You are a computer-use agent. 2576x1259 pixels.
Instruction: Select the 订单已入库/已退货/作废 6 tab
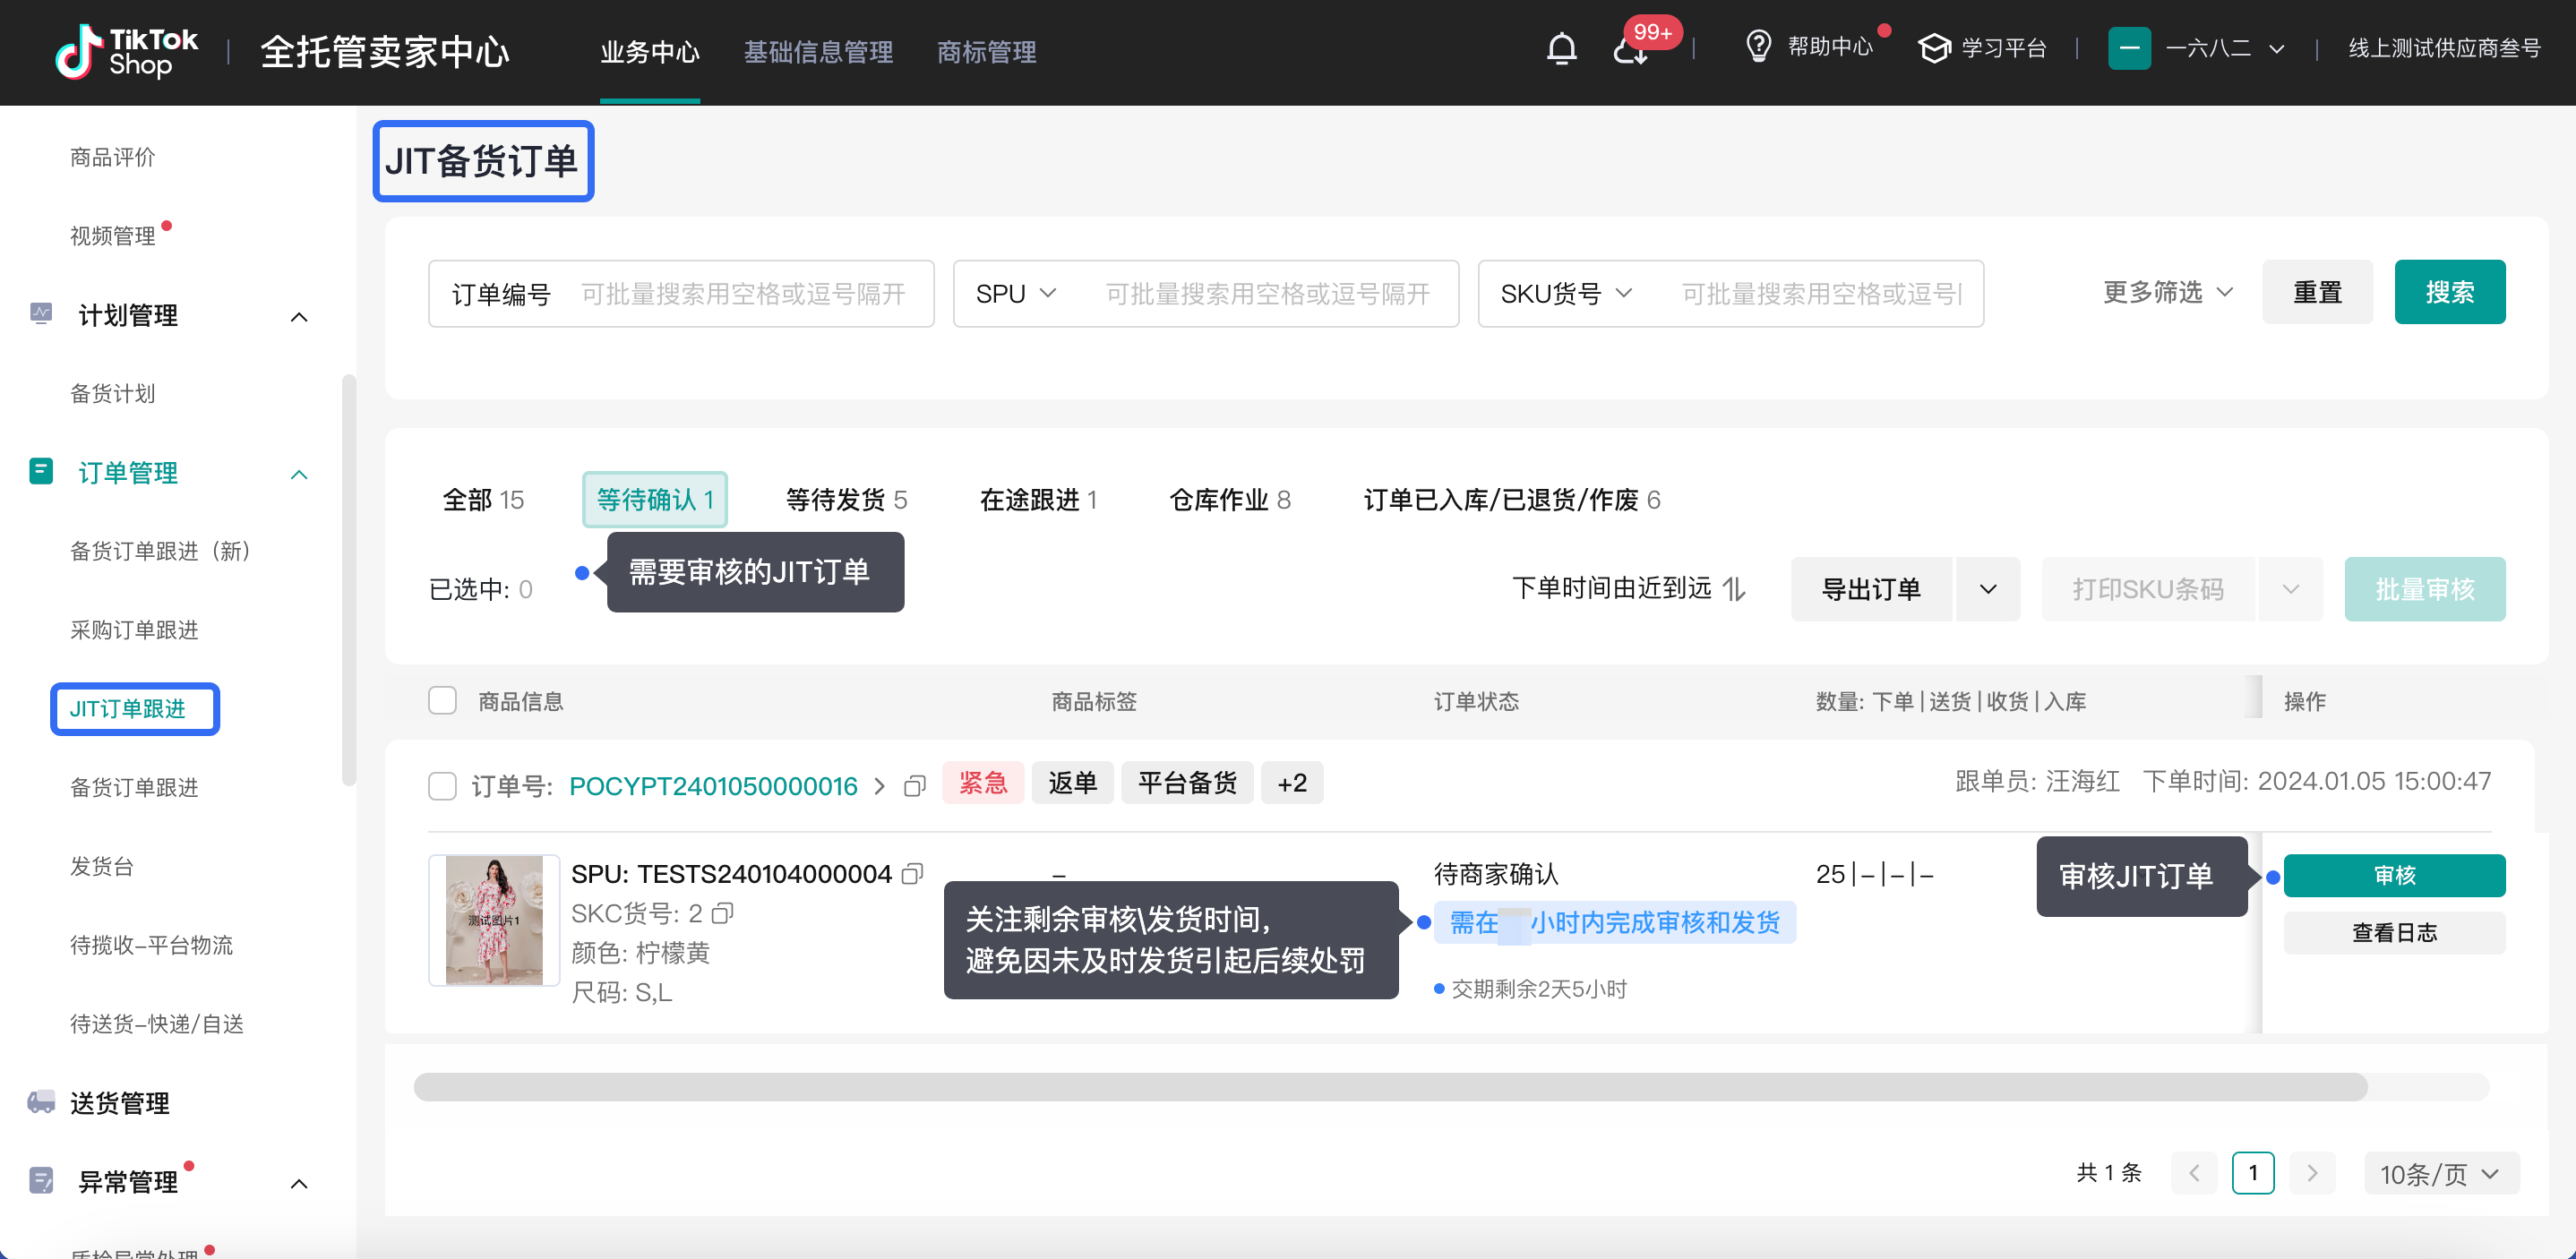[x=1512, y=499]
